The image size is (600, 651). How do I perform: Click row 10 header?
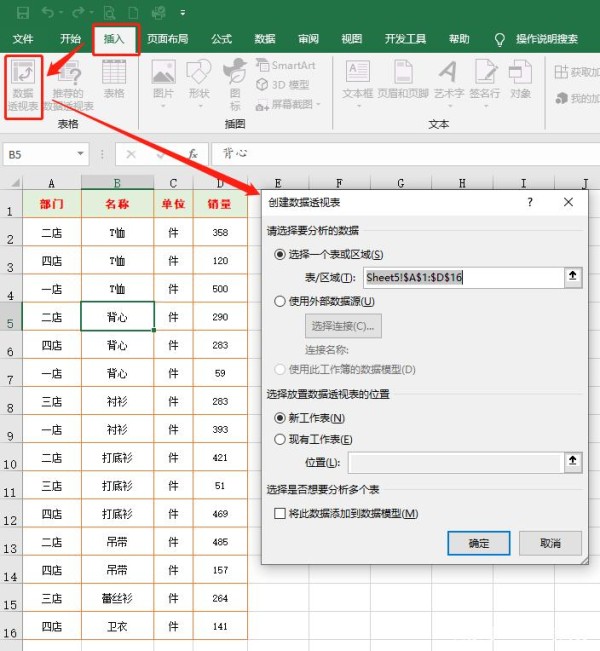coord(10,457)
